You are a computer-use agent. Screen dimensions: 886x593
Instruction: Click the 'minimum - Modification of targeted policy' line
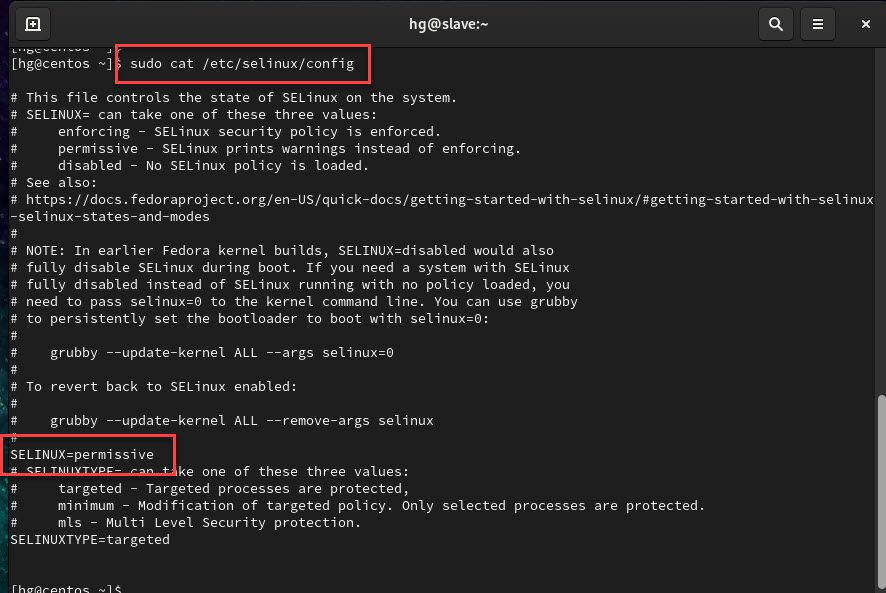381,505
